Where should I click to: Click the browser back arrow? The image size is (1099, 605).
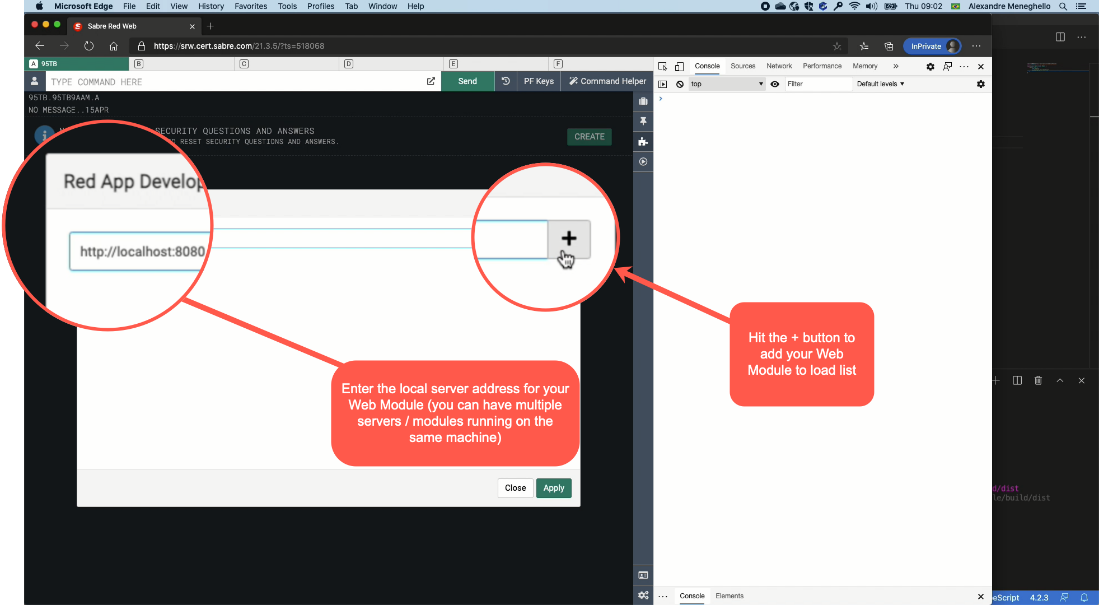click(x=40, y=46)
